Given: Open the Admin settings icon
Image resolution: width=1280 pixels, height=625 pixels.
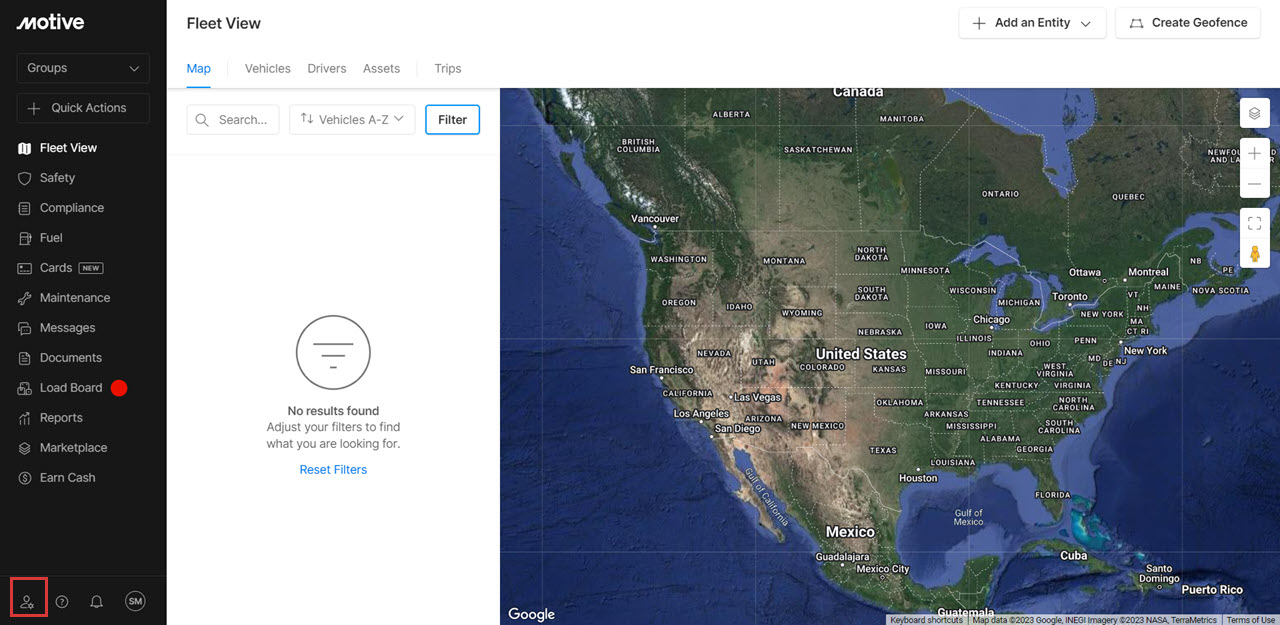Looking at the screenshot, I should pyautogui.click(x=27, y=601).
